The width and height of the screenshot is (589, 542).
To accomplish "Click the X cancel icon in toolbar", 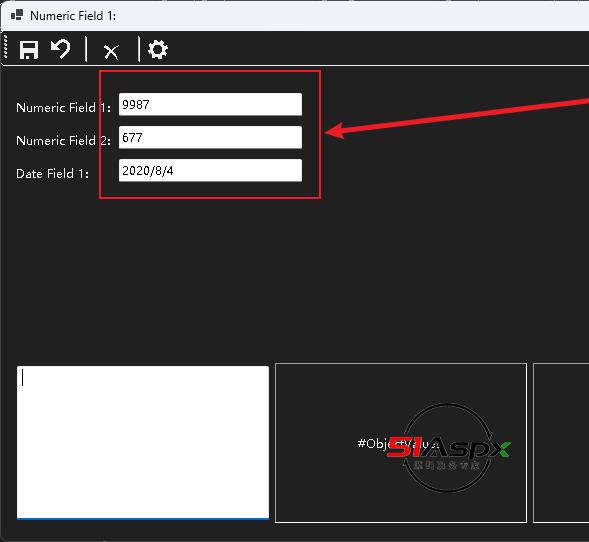I will 111,52.
